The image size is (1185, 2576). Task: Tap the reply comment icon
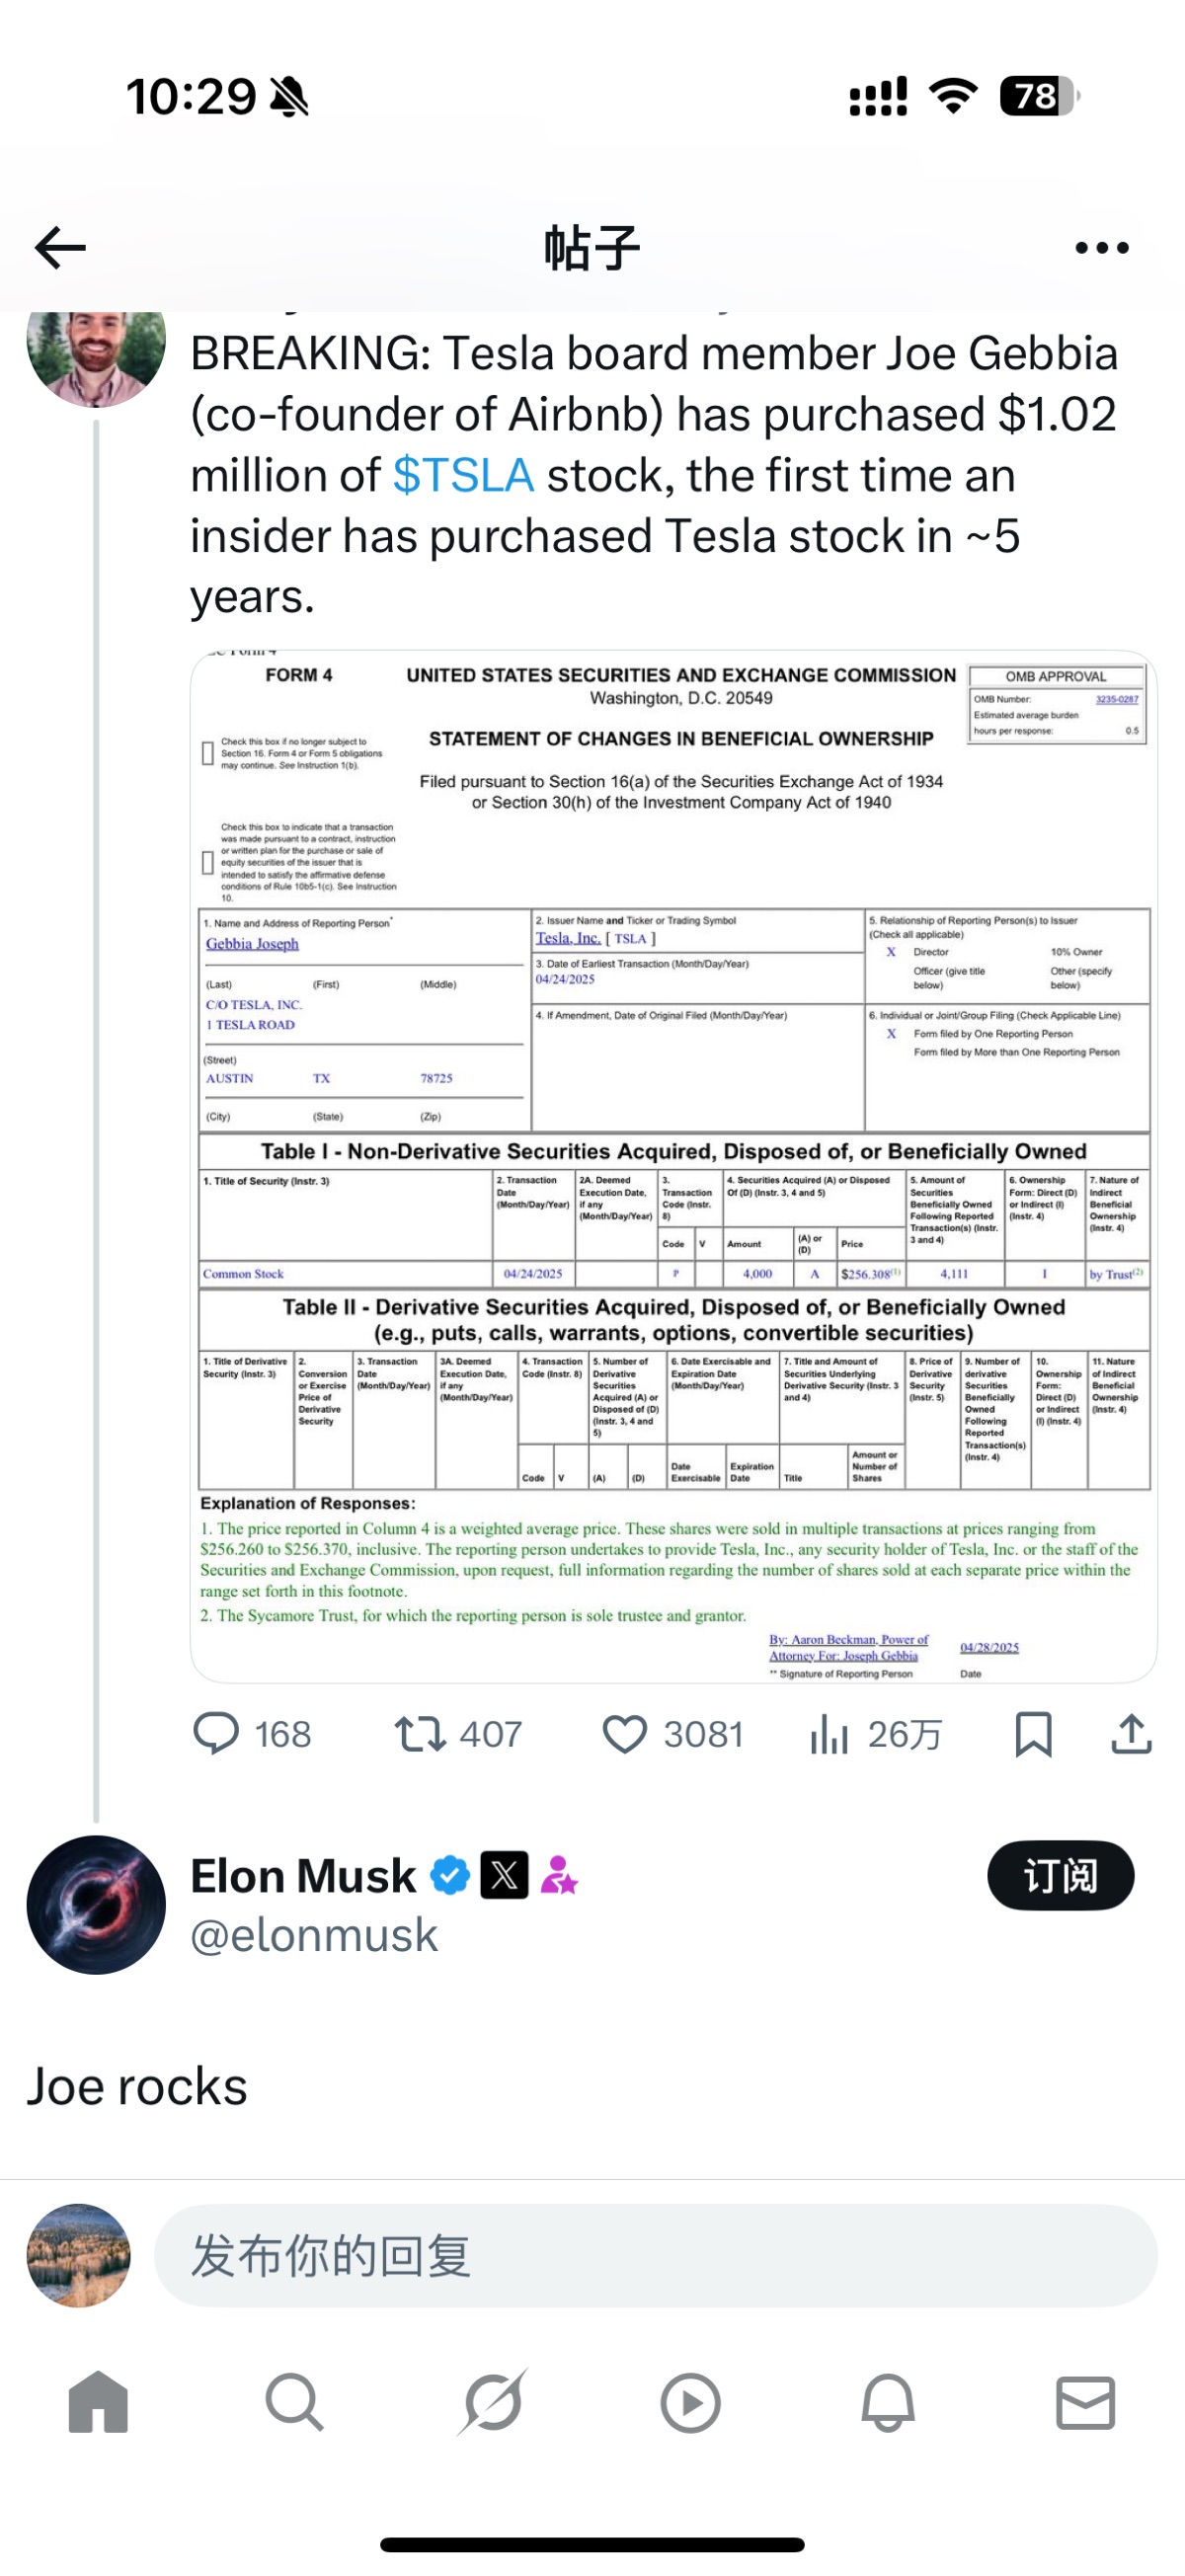pyautogui.click(x=216, y=1734)
